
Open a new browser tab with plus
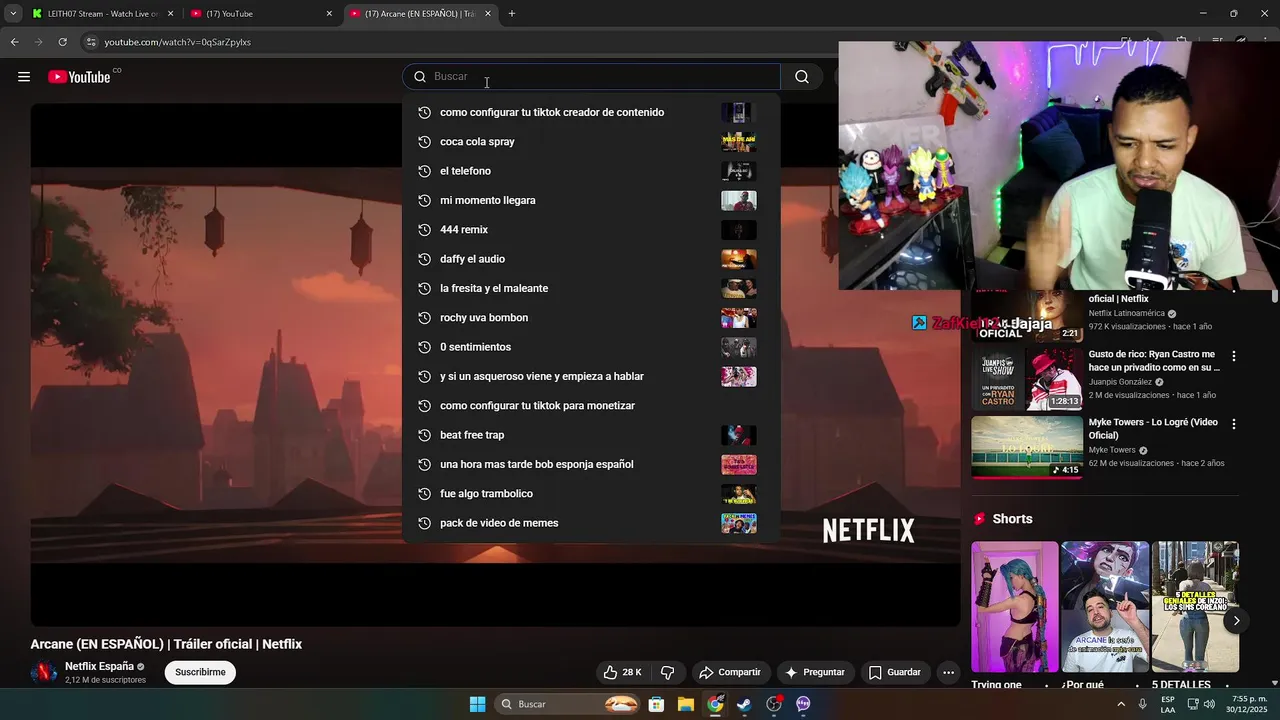tap(512, 14)
